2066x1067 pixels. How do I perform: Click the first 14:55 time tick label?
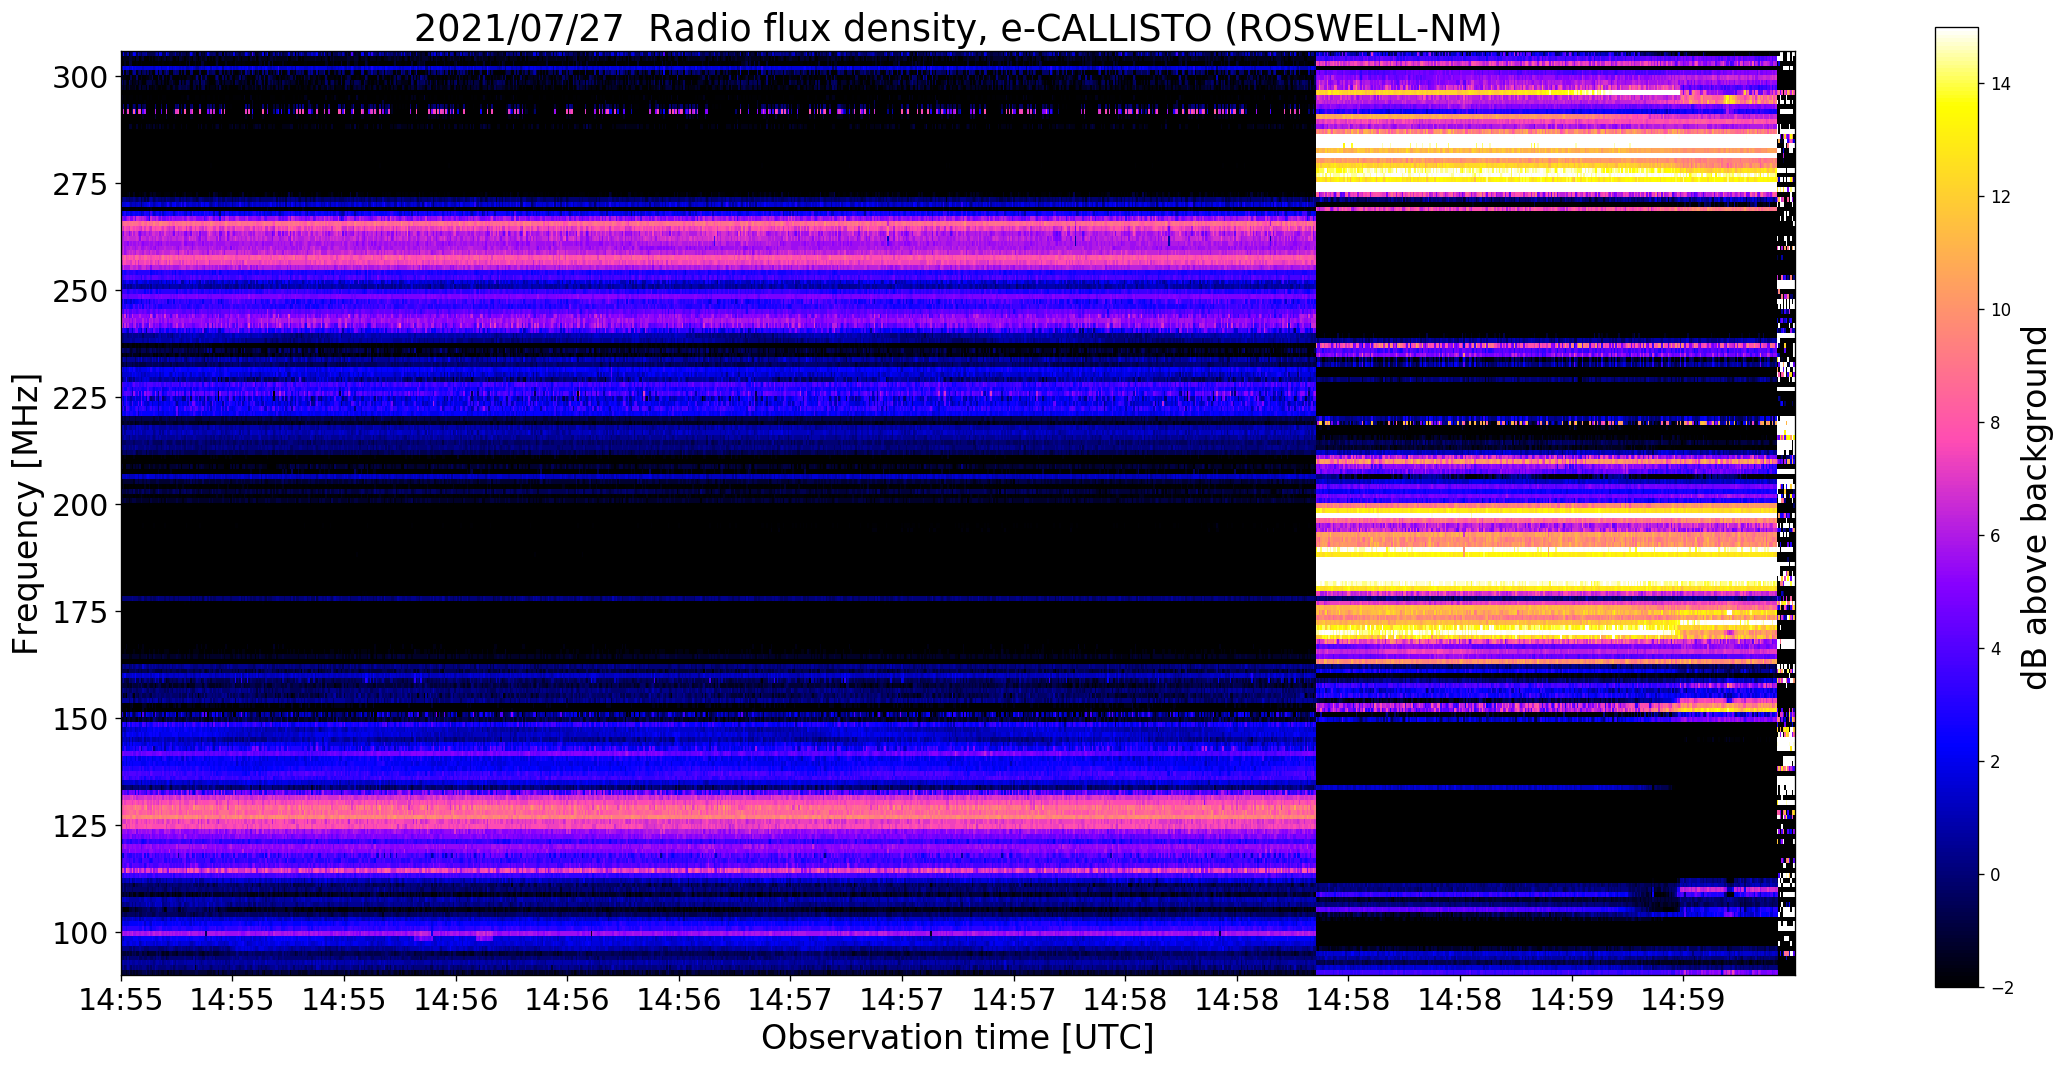click(x=121, y=999)
